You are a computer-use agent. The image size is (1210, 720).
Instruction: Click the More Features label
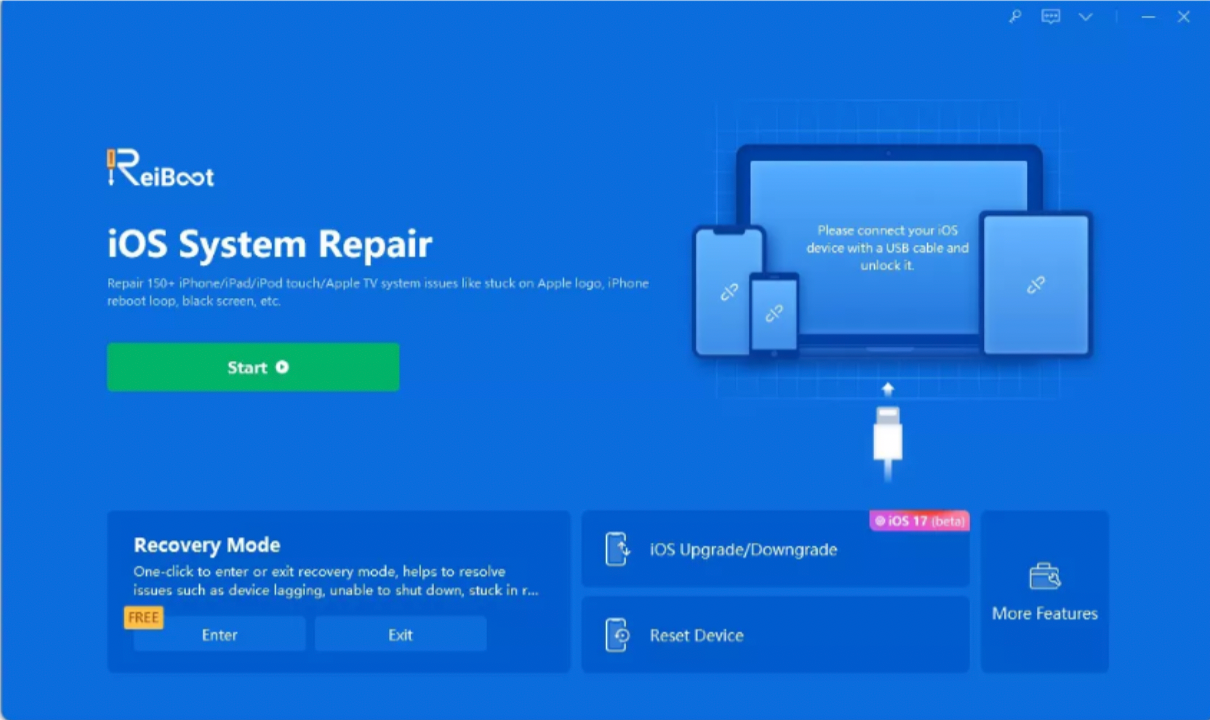click(x=1044, y=614)
